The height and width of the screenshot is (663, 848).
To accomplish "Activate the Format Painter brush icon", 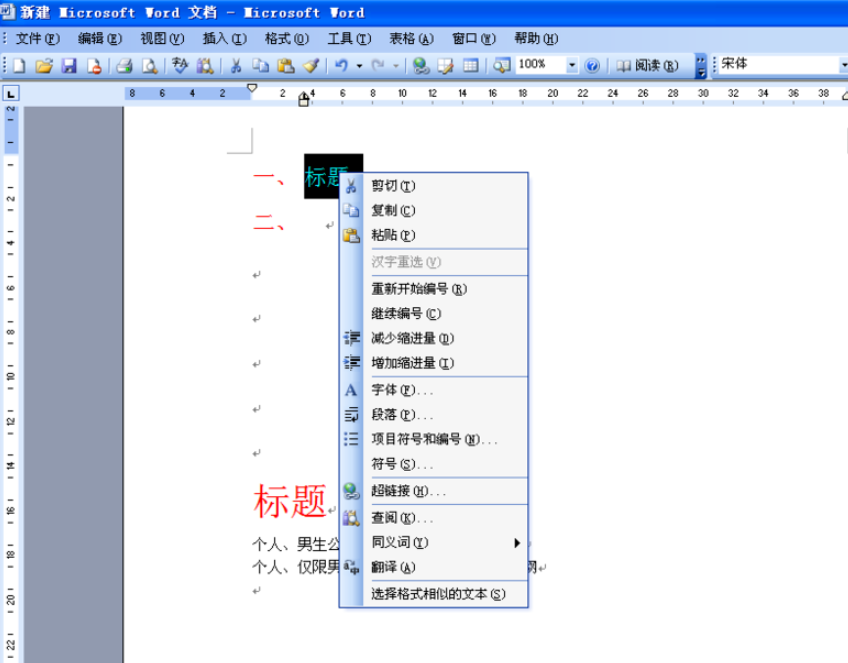I will (x=311, y=66).
